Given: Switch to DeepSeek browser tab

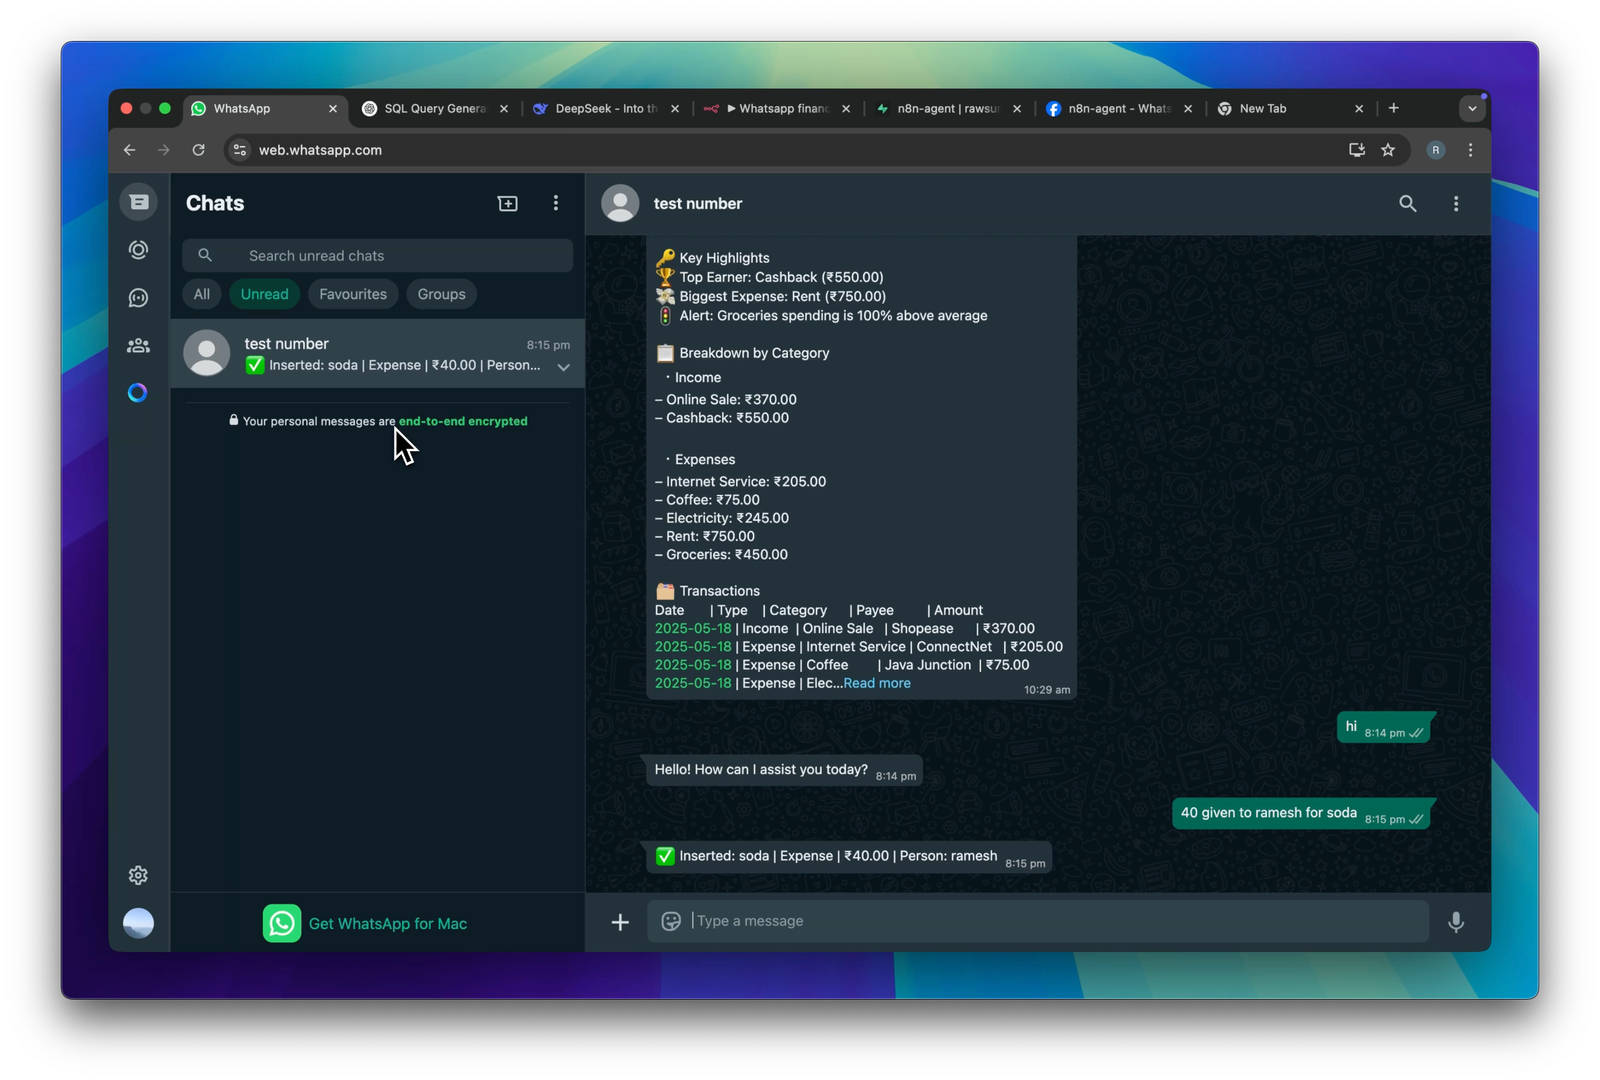Looking at the screenshot, I should coord(606,109).
